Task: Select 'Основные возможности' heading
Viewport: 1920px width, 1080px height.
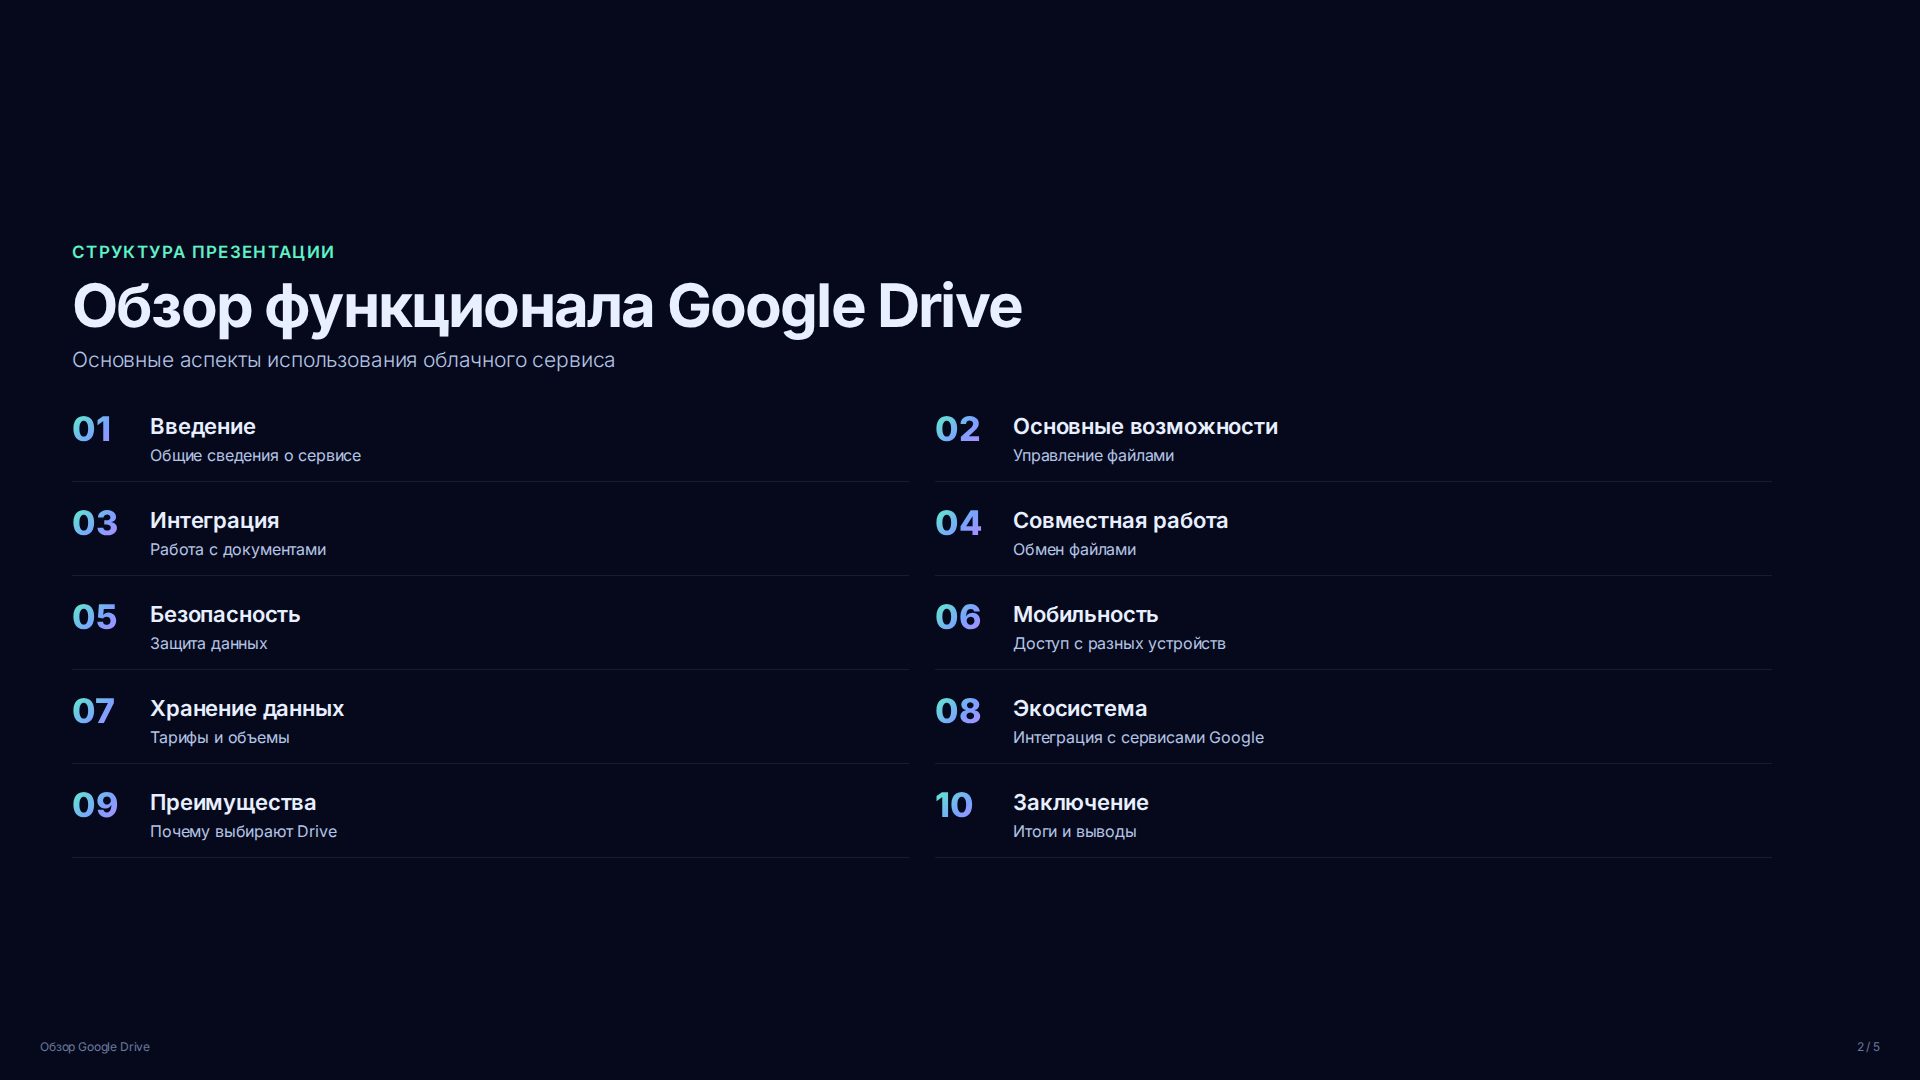Action: 1145,427
